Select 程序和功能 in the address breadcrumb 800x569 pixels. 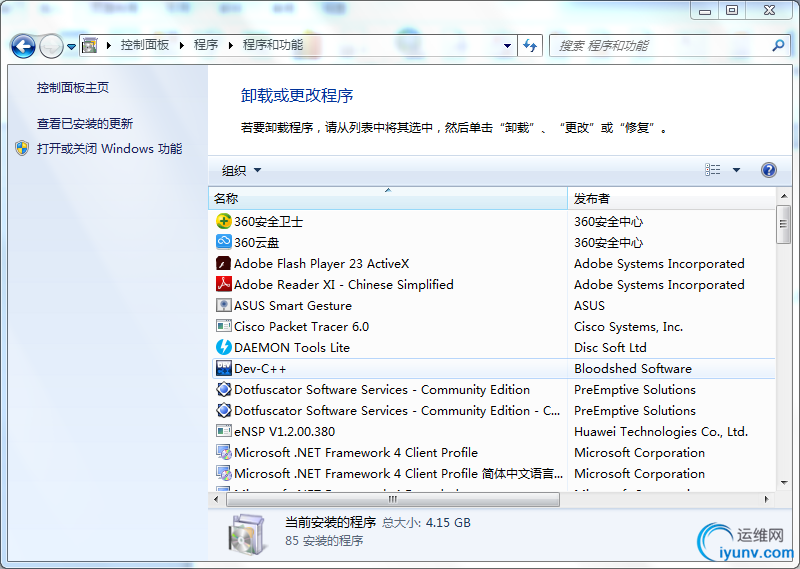pyautogui.click(x=272, y=45)
